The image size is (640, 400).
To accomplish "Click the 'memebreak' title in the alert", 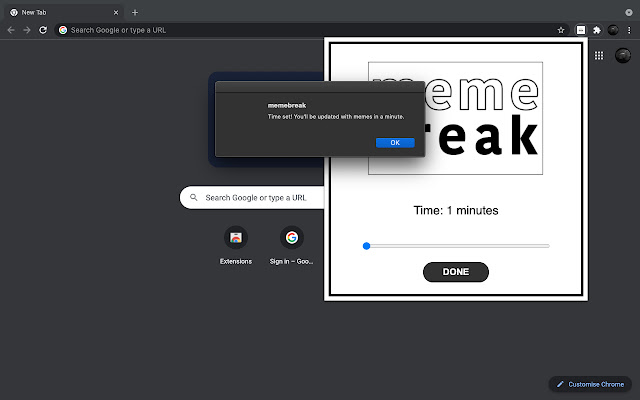I will 287,105.
